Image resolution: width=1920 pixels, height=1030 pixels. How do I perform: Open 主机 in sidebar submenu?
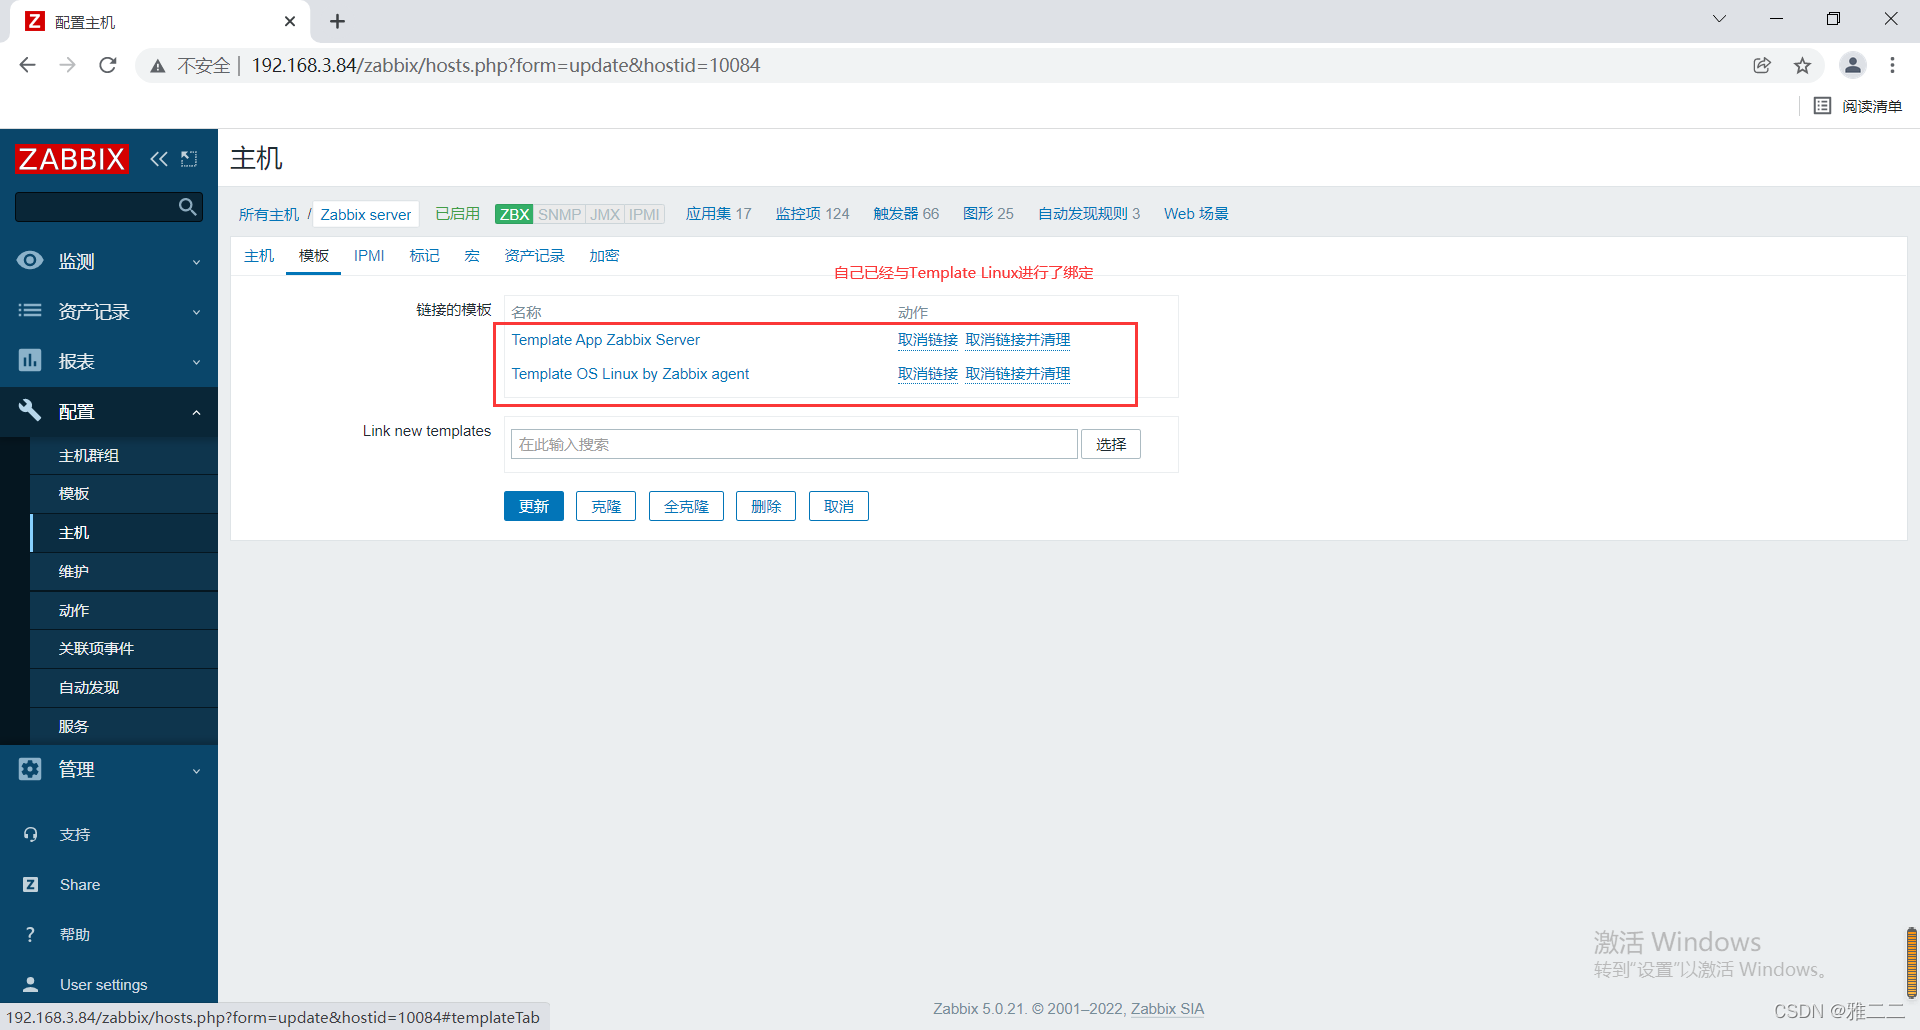click(x=124, y=533)
